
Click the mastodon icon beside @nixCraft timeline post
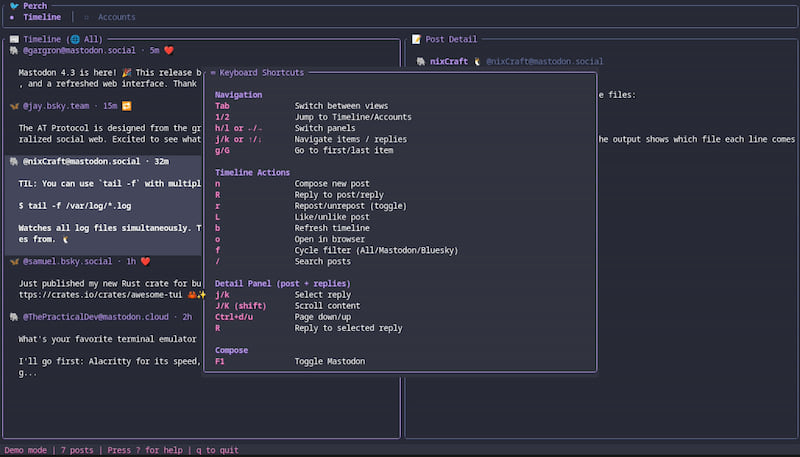tap(14, 162)
